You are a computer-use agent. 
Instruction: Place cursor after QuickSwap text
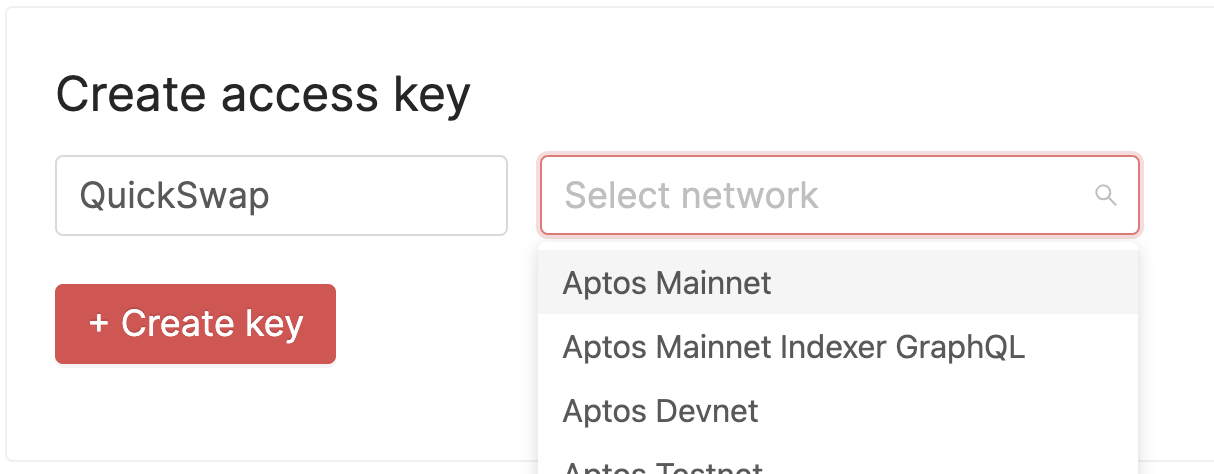click(x=273, y=195)
